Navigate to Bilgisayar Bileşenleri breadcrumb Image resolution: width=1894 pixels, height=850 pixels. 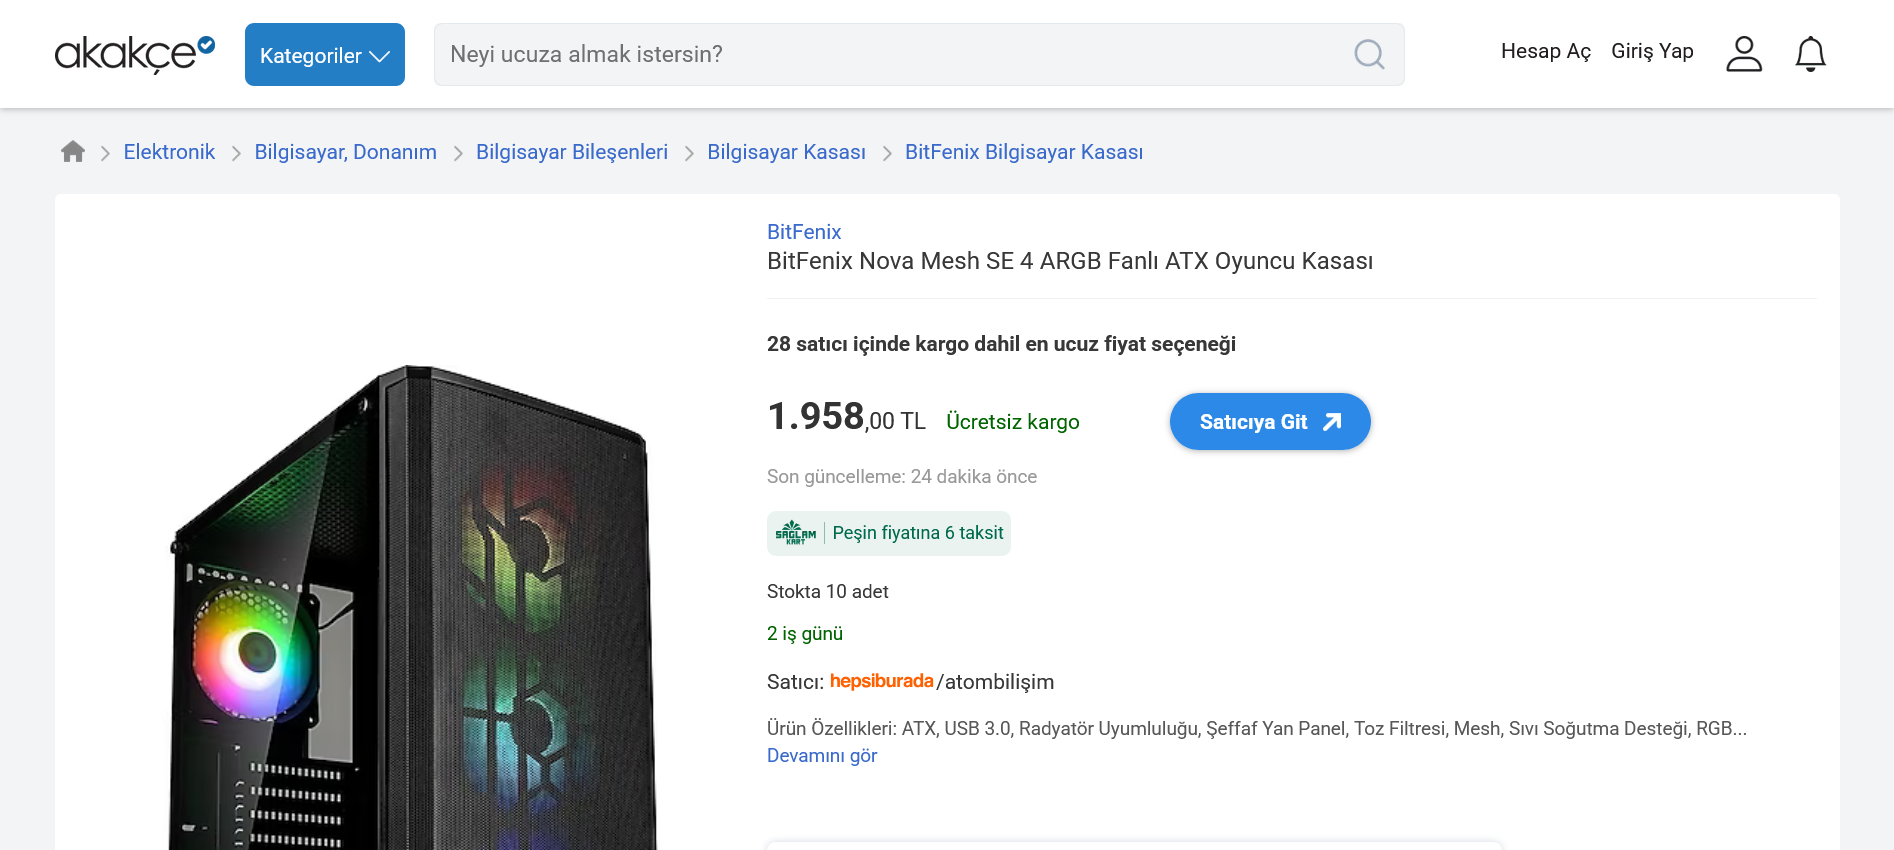571,152
